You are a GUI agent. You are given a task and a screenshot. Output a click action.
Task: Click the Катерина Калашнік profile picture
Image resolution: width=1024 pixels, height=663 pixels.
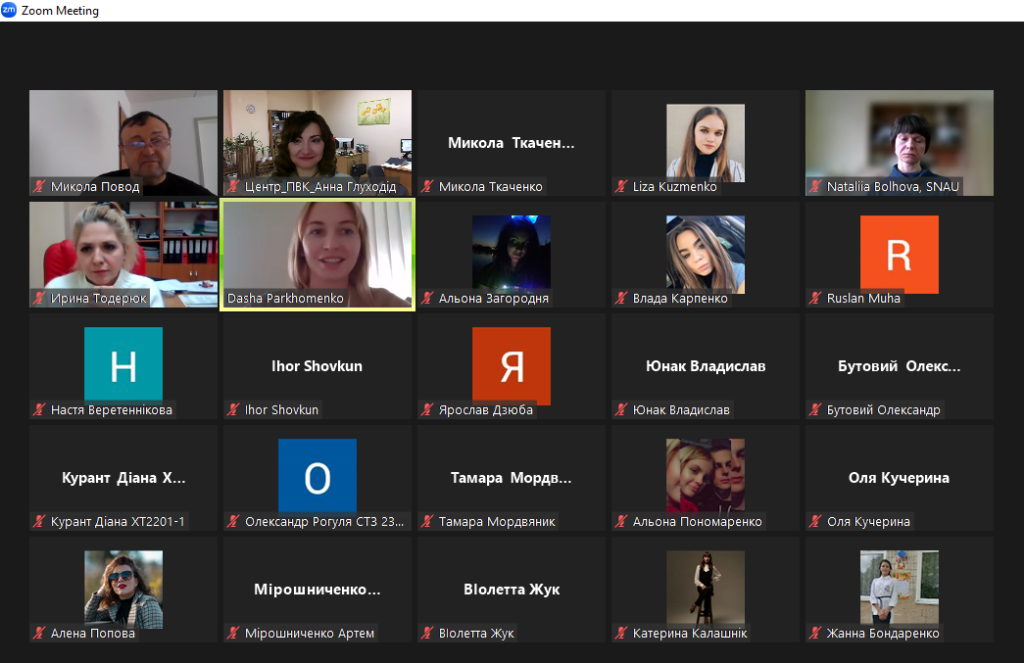click(x=705, y=588)
